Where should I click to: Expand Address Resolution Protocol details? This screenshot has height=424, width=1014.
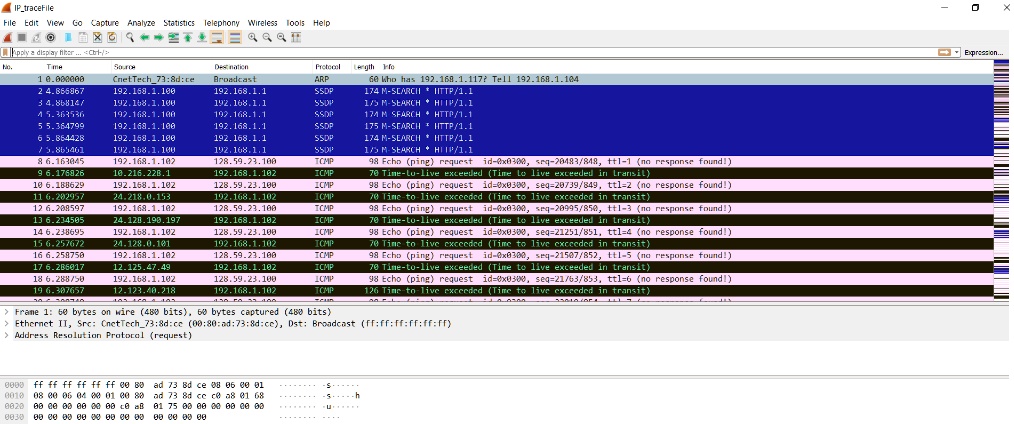click(7, 335)
